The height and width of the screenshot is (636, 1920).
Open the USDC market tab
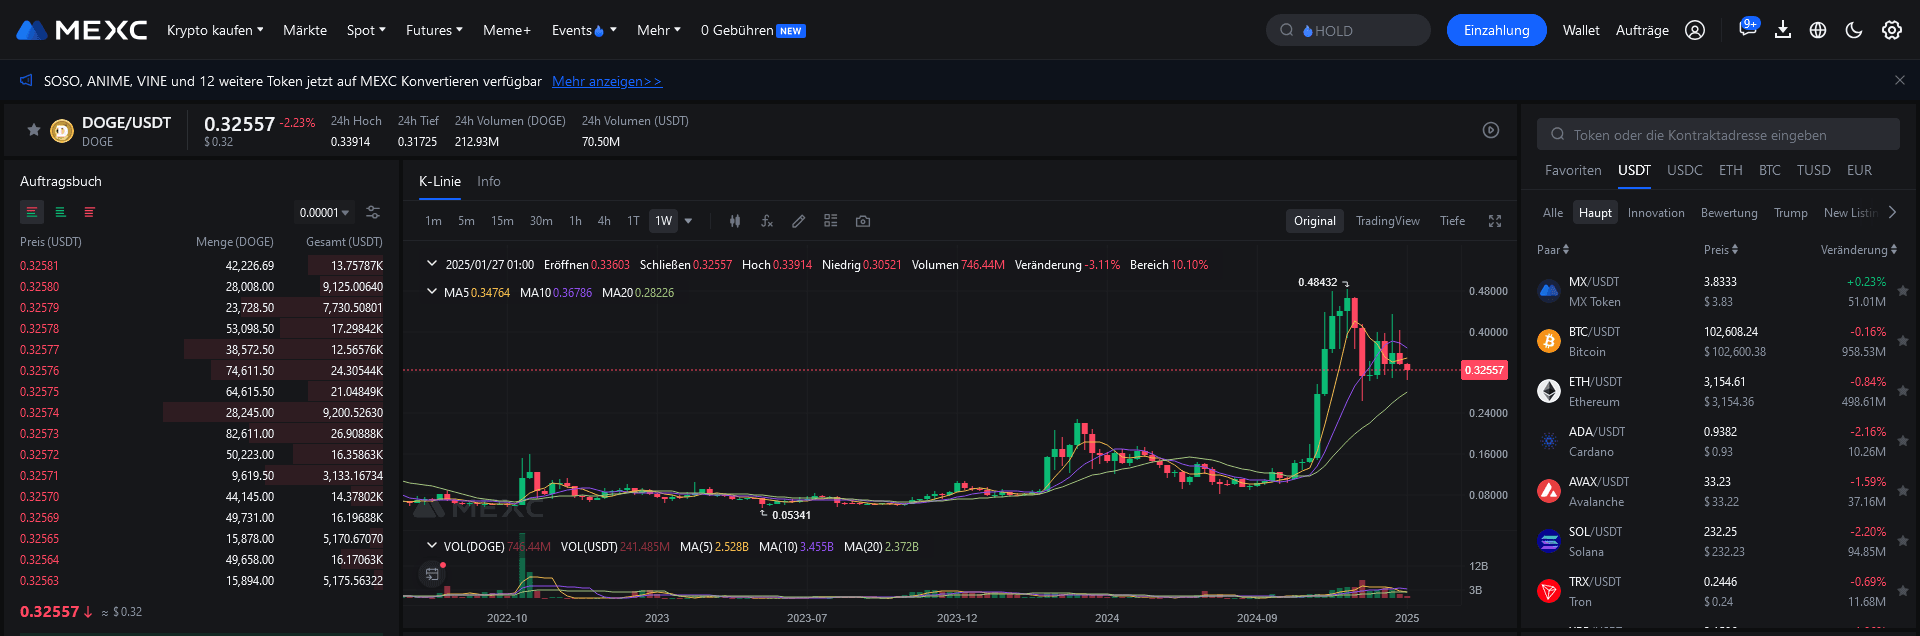pos(1684,170)
